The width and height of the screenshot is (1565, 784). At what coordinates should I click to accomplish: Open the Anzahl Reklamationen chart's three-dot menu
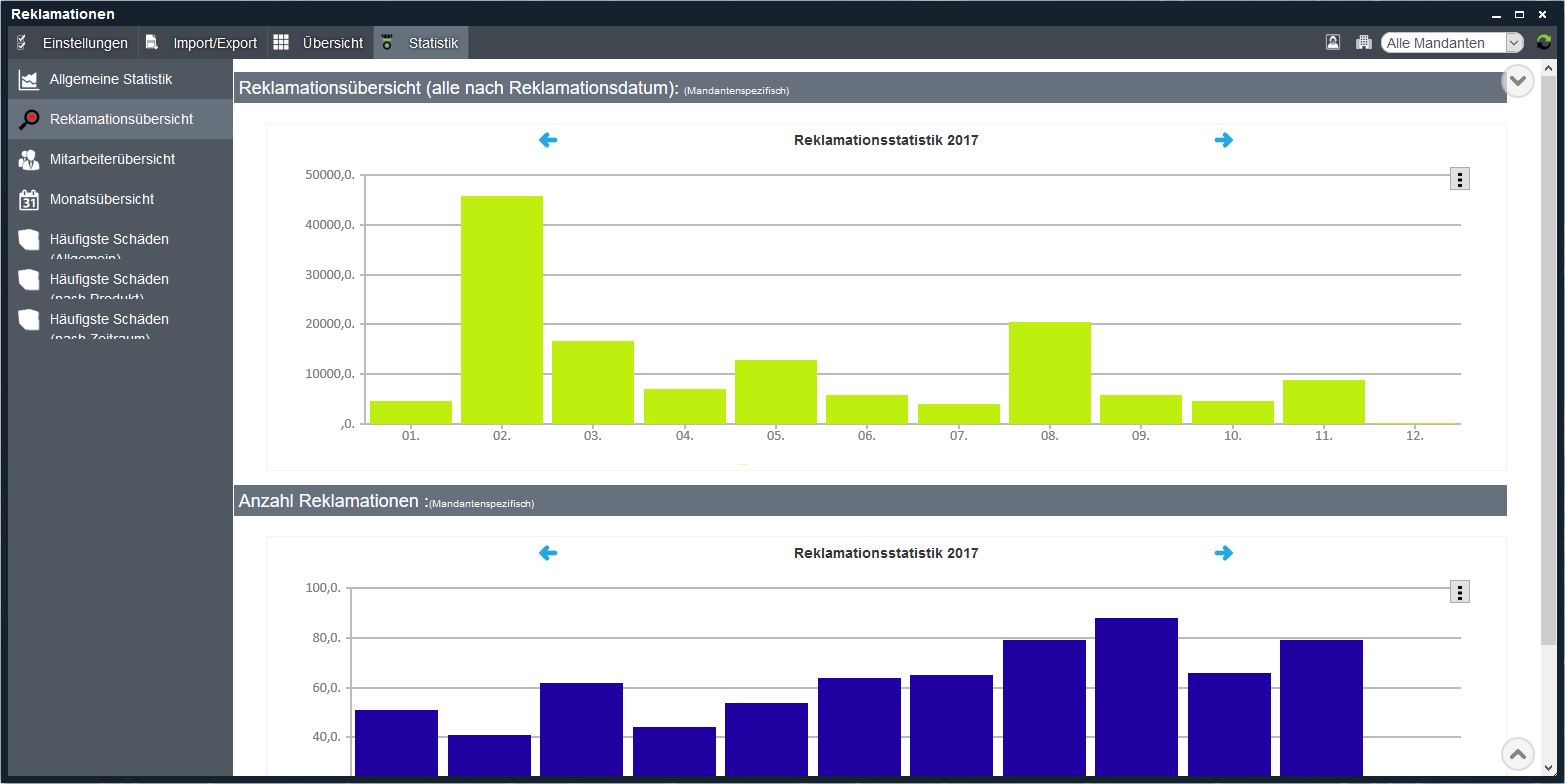[x=1460, y=592]
